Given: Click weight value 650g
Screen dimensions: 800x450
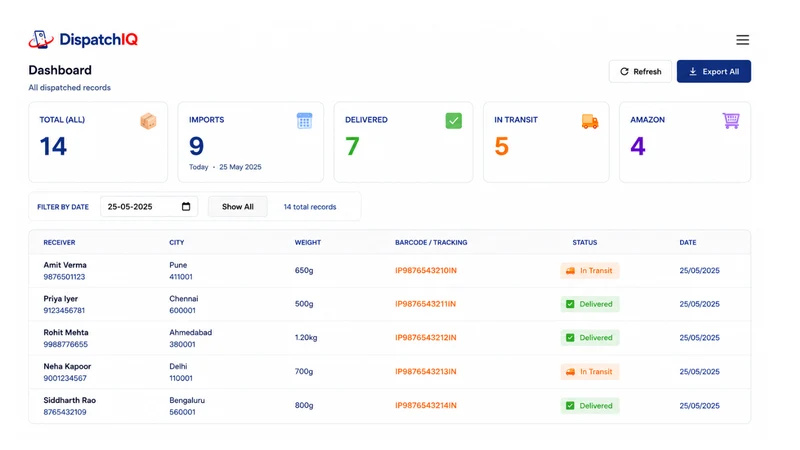Looking at the screenshot, I should pyautogui.click(x=304, y=270).
